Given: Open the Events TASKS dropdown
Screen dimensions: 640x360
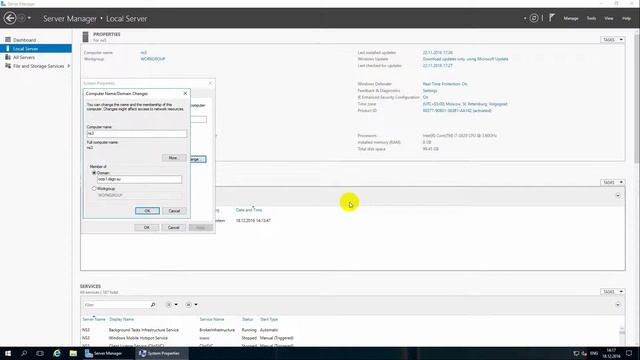Looking at the screenshot, I should 612,182.
